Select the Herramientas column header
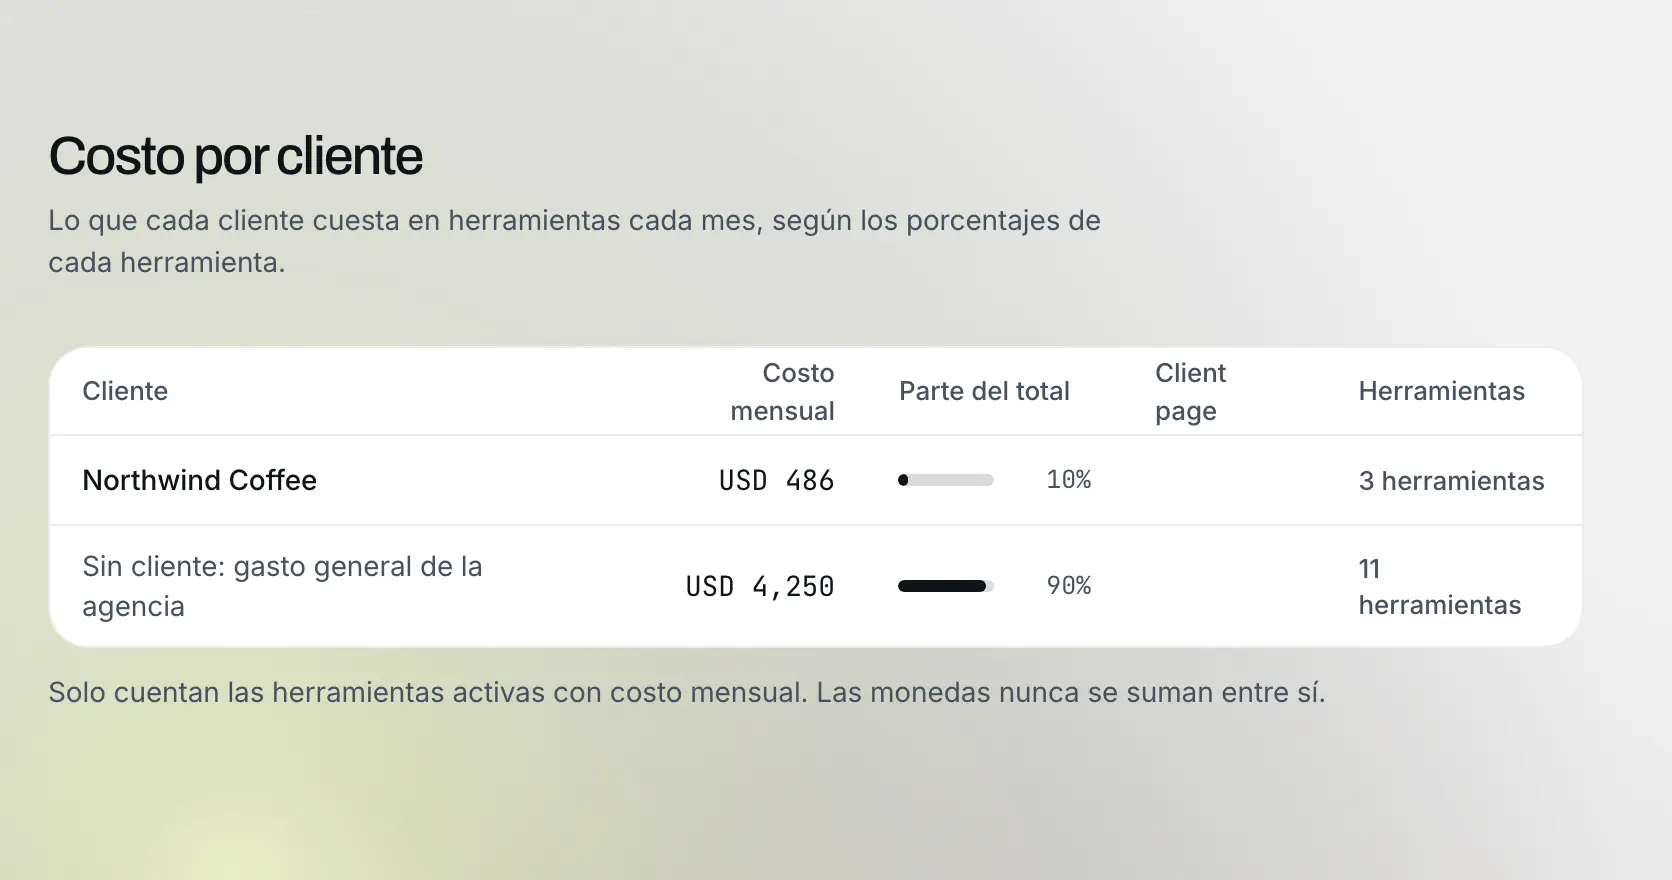Viewport: 1672px width, 880px height. (1441, 391)
